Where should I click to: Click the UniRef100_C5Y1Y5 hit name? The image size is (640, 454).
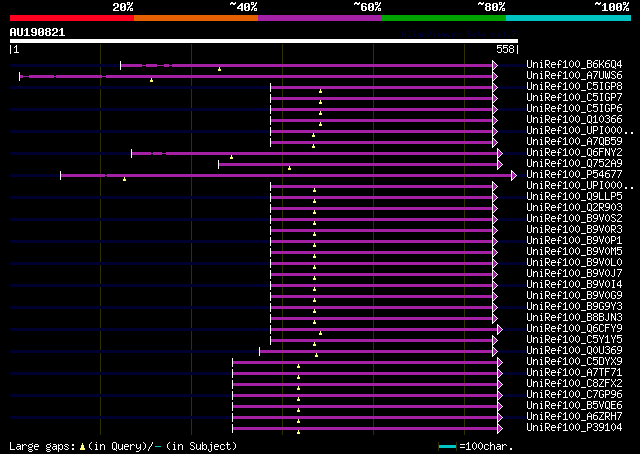(x=574, y=340)
